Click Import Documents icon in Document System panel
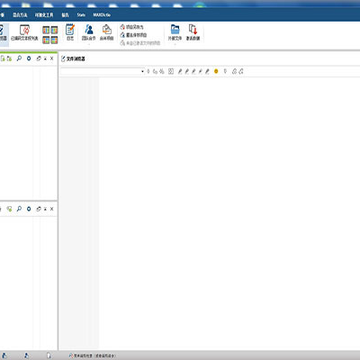The image size is (360, 360). pos(9,59)
